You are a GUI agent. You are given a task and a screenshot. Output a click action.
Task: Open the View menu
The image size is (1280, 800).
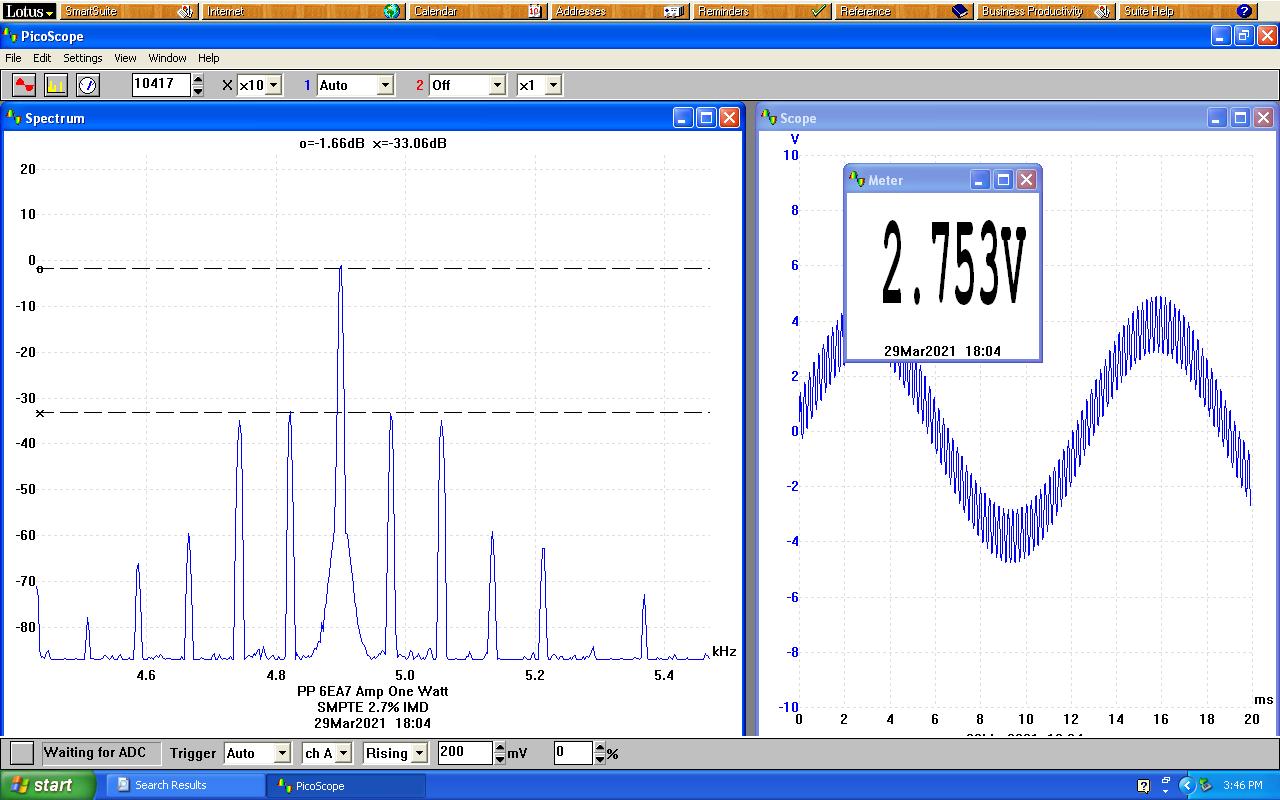coord(125,58)
